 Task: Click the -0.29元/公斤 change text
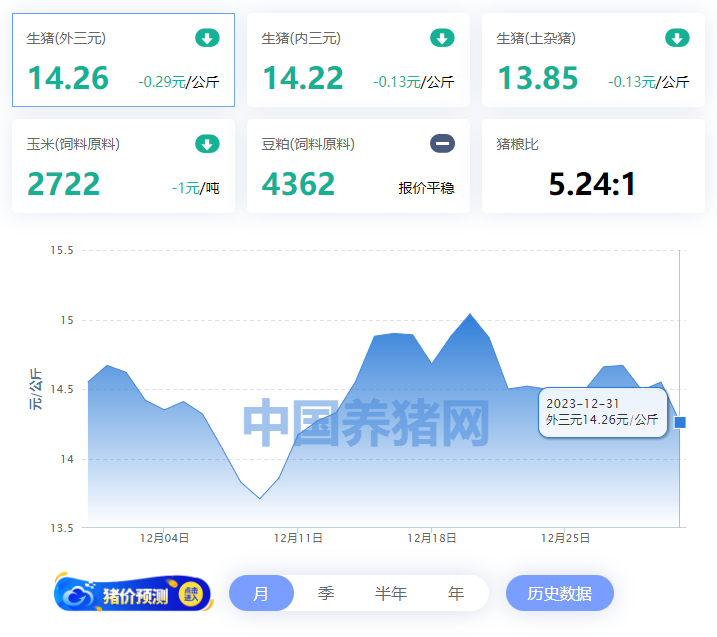click(x=179, y=82)
